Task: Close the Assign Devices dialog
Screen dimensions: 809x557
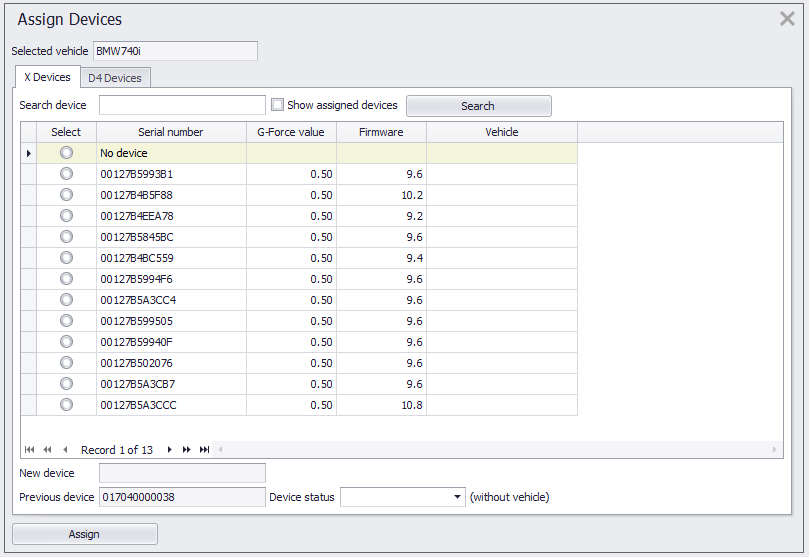Action: coord(787,19)
